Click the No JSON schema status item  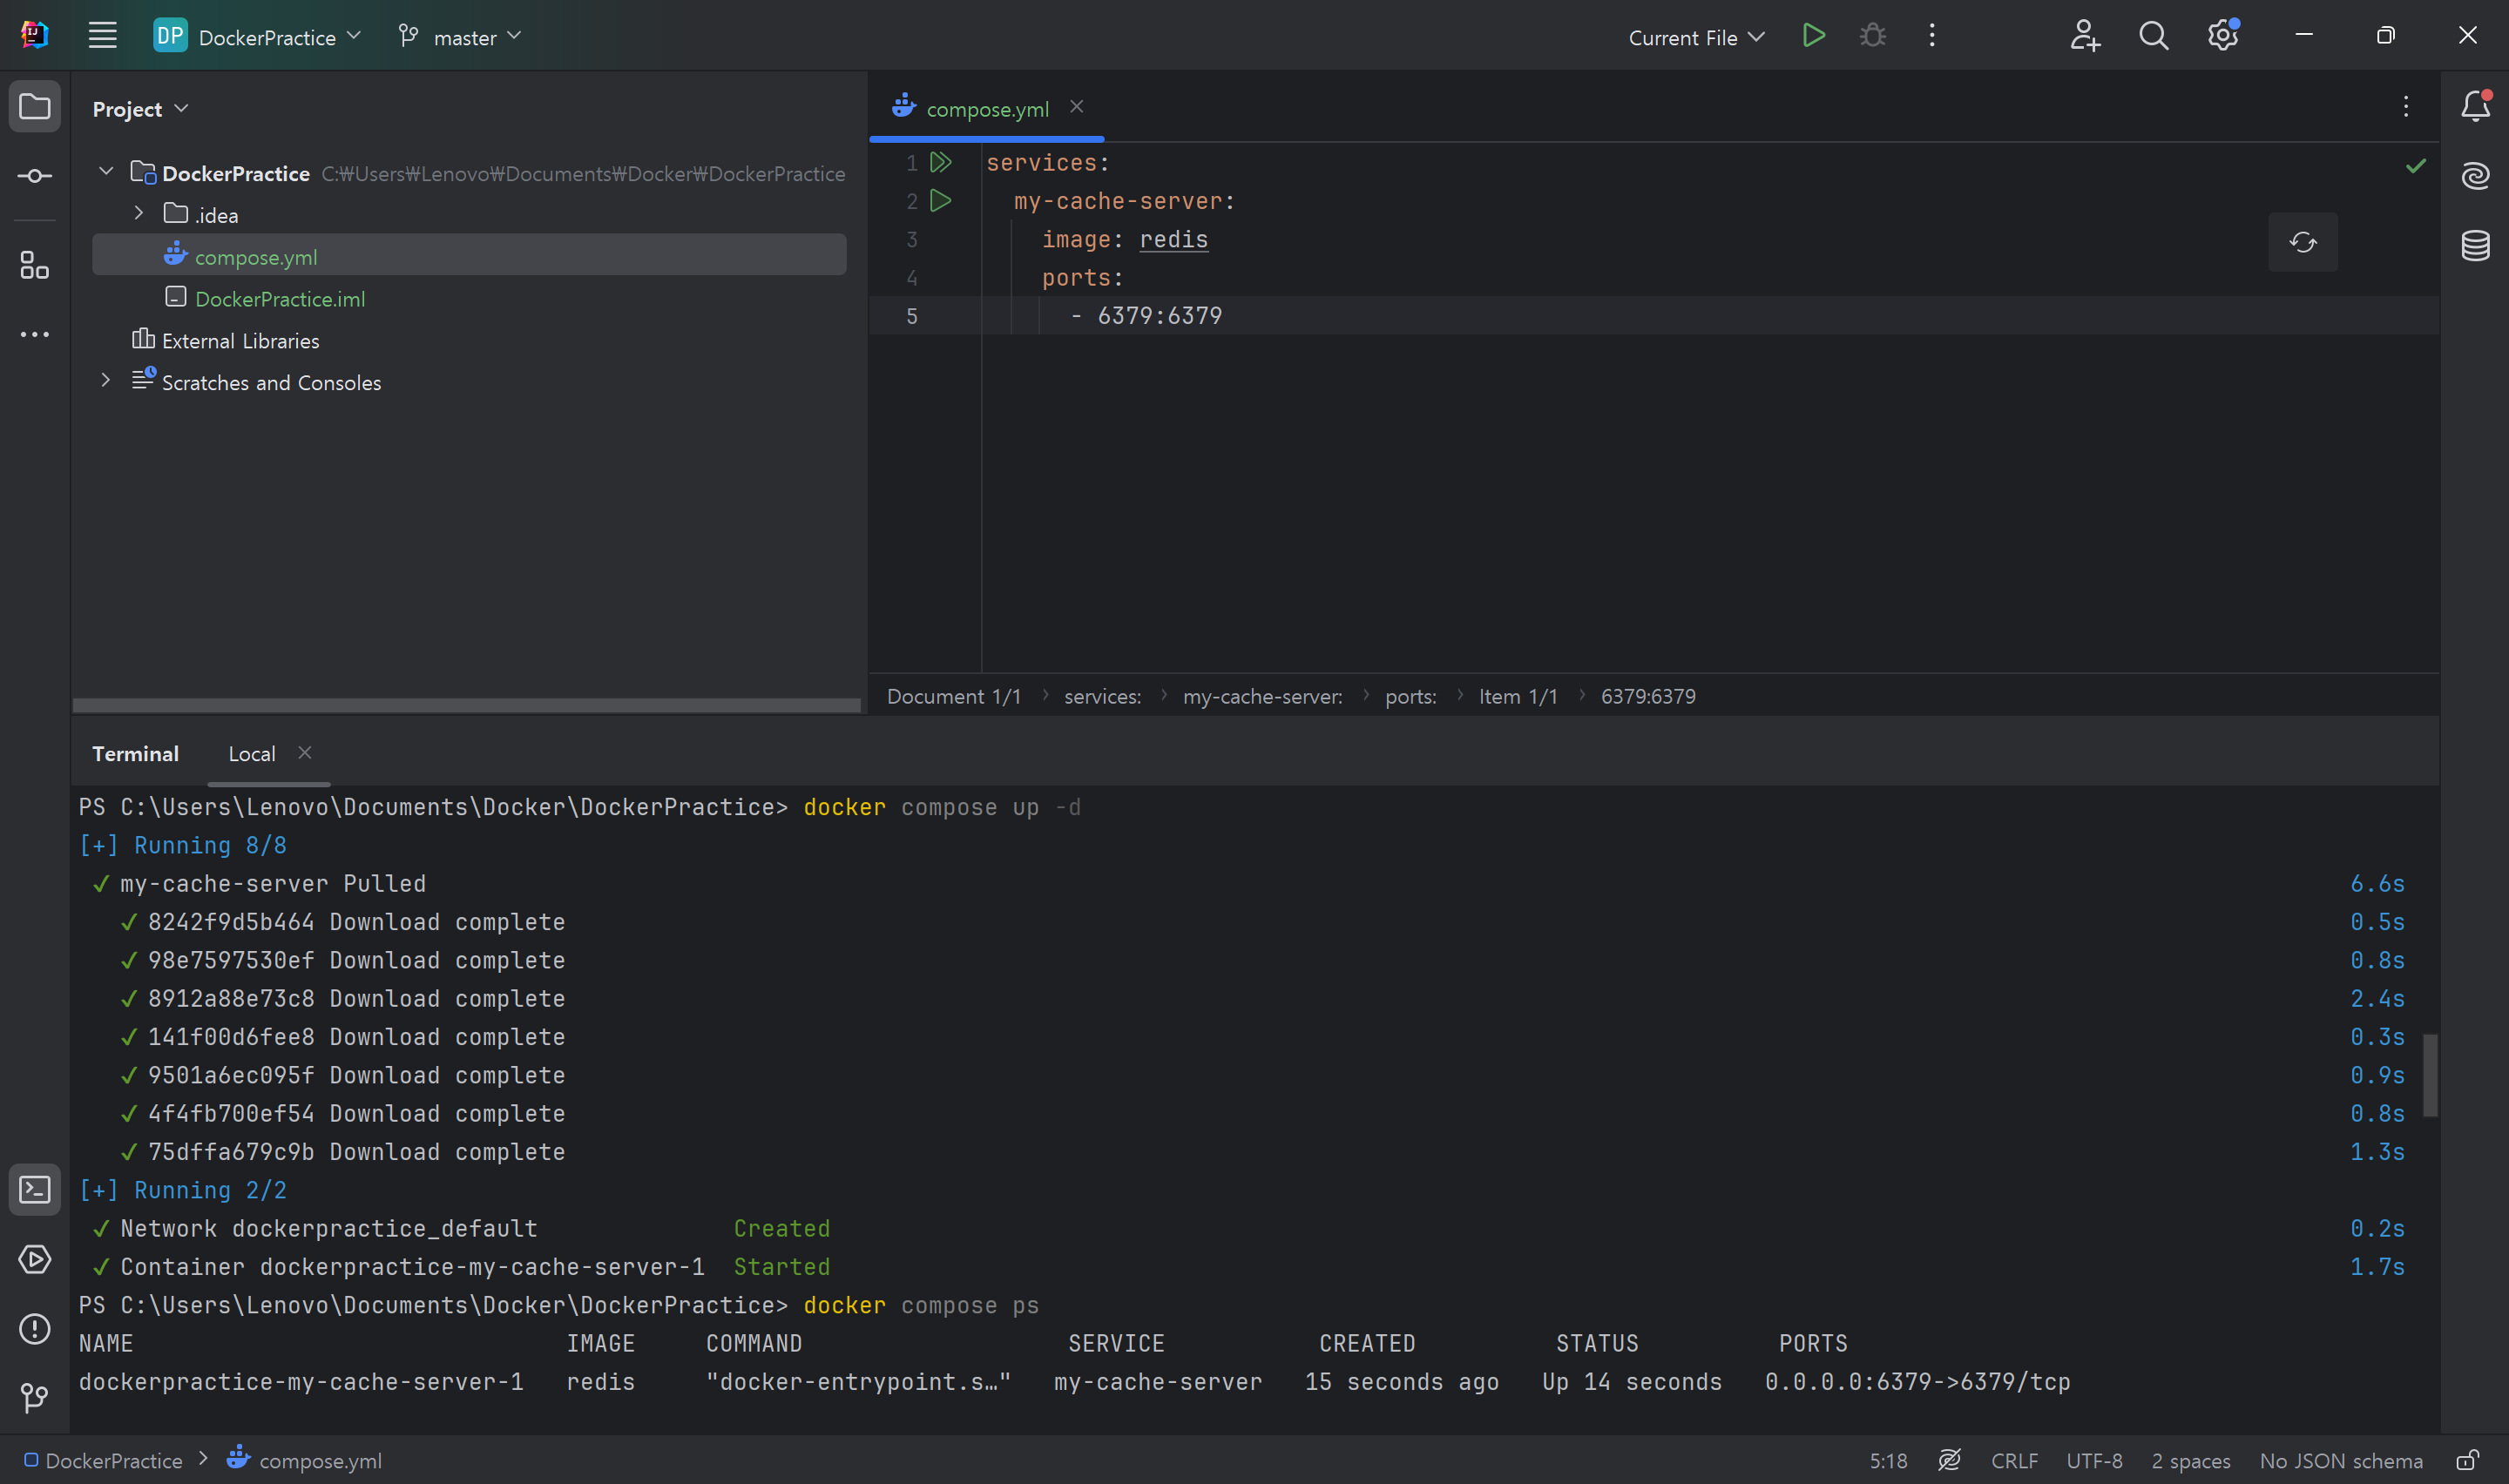(x=2341, y=1460)
